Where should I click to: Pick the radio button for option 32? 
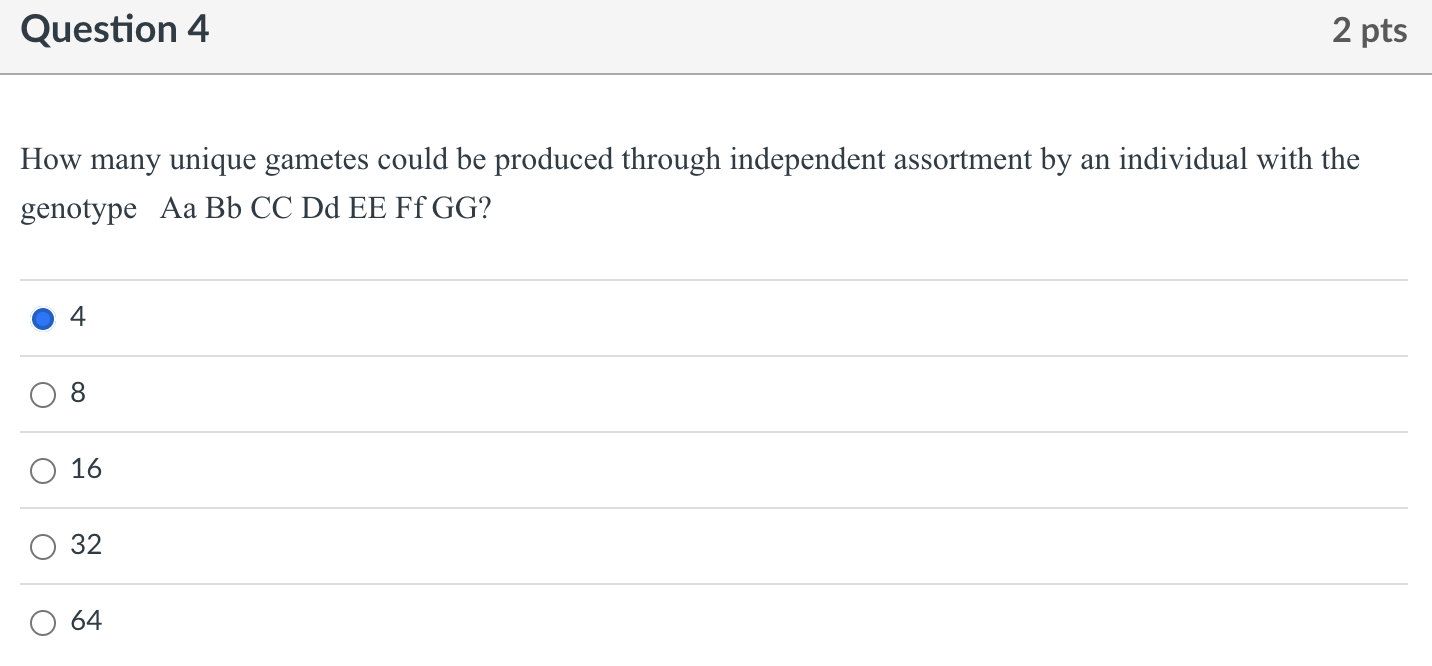[x=43, y=547]
